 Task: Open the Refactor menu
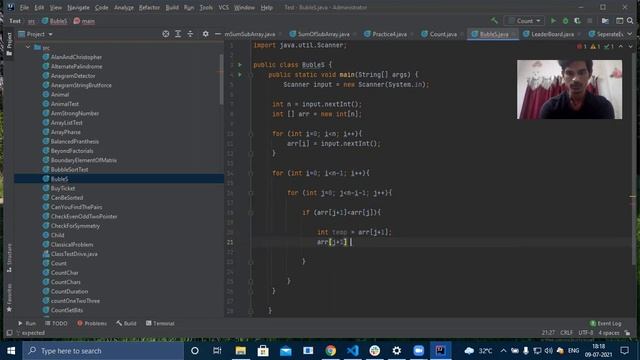[149, 7]
